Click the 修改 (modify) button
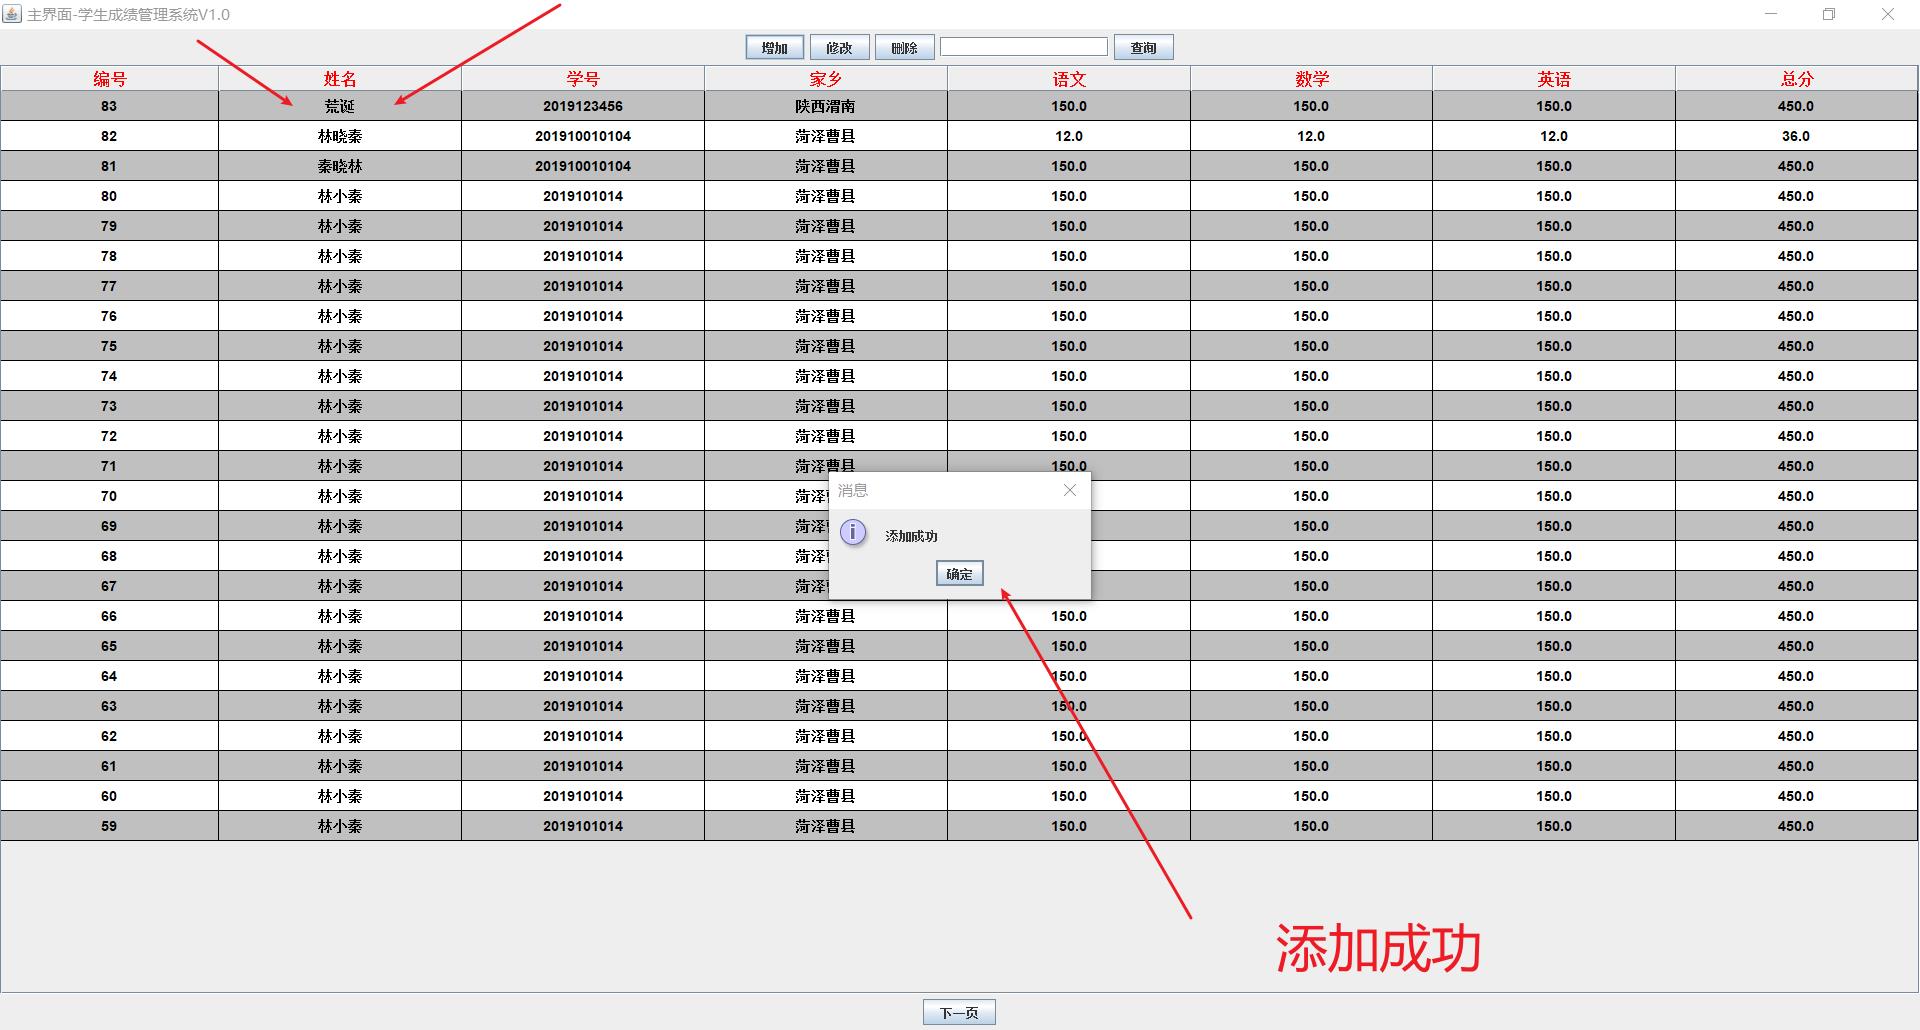Viewport: 1920px width, 1030px height. click(839, 48)
